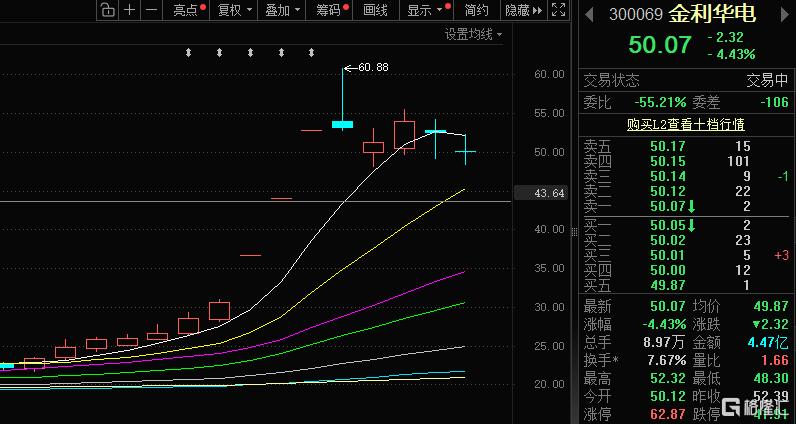
Task: Open 叠加 overlay dropdown
Action: tap(282, 10)
